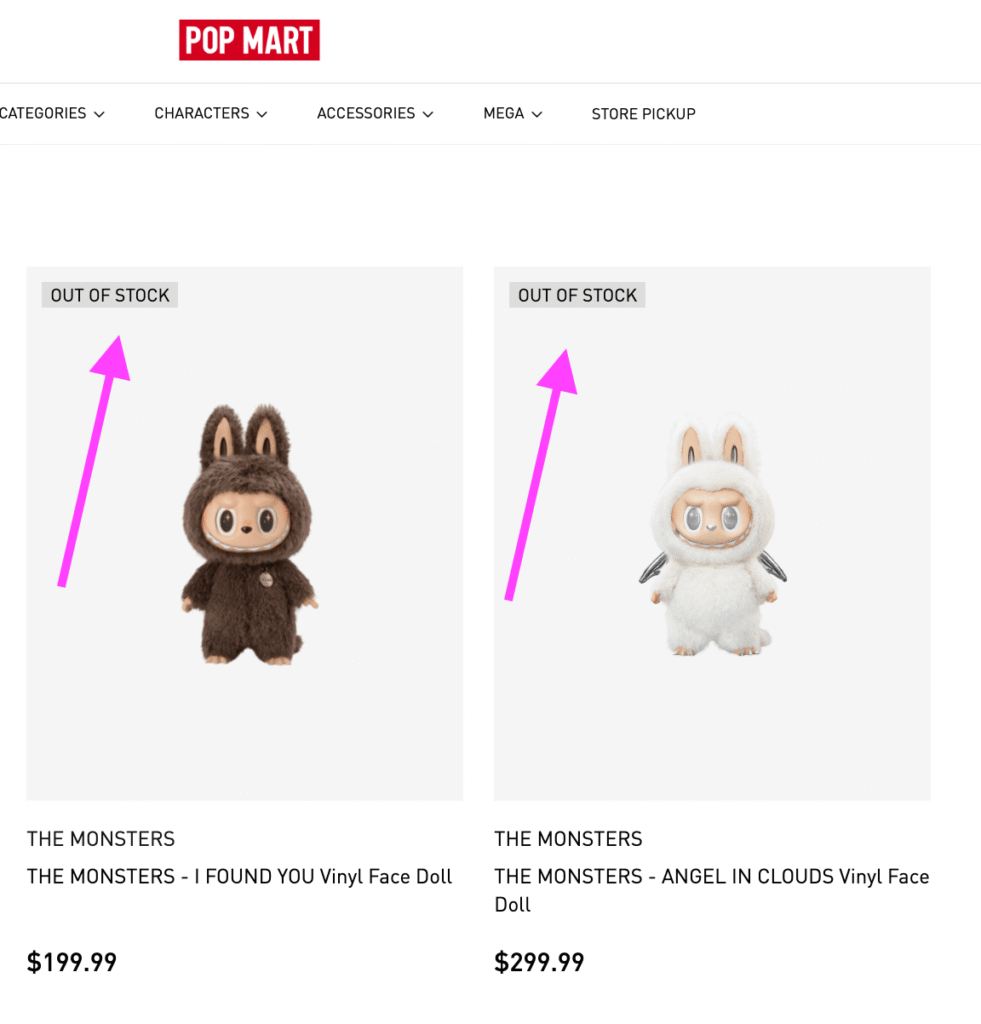Click the brown I FOUND YOU doll image
Viewport: 981px width, 1024px height.
pos(246,535)
